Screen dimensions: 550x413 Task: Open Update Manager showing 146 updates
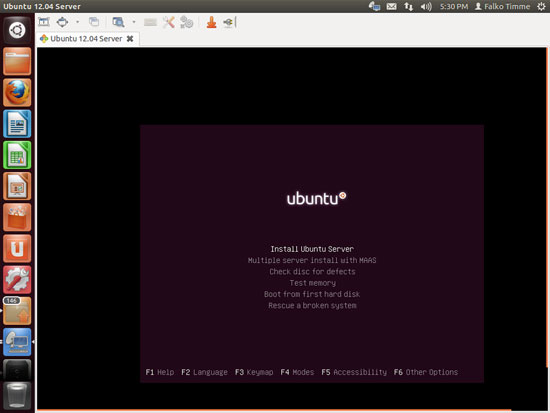point(17,311)
